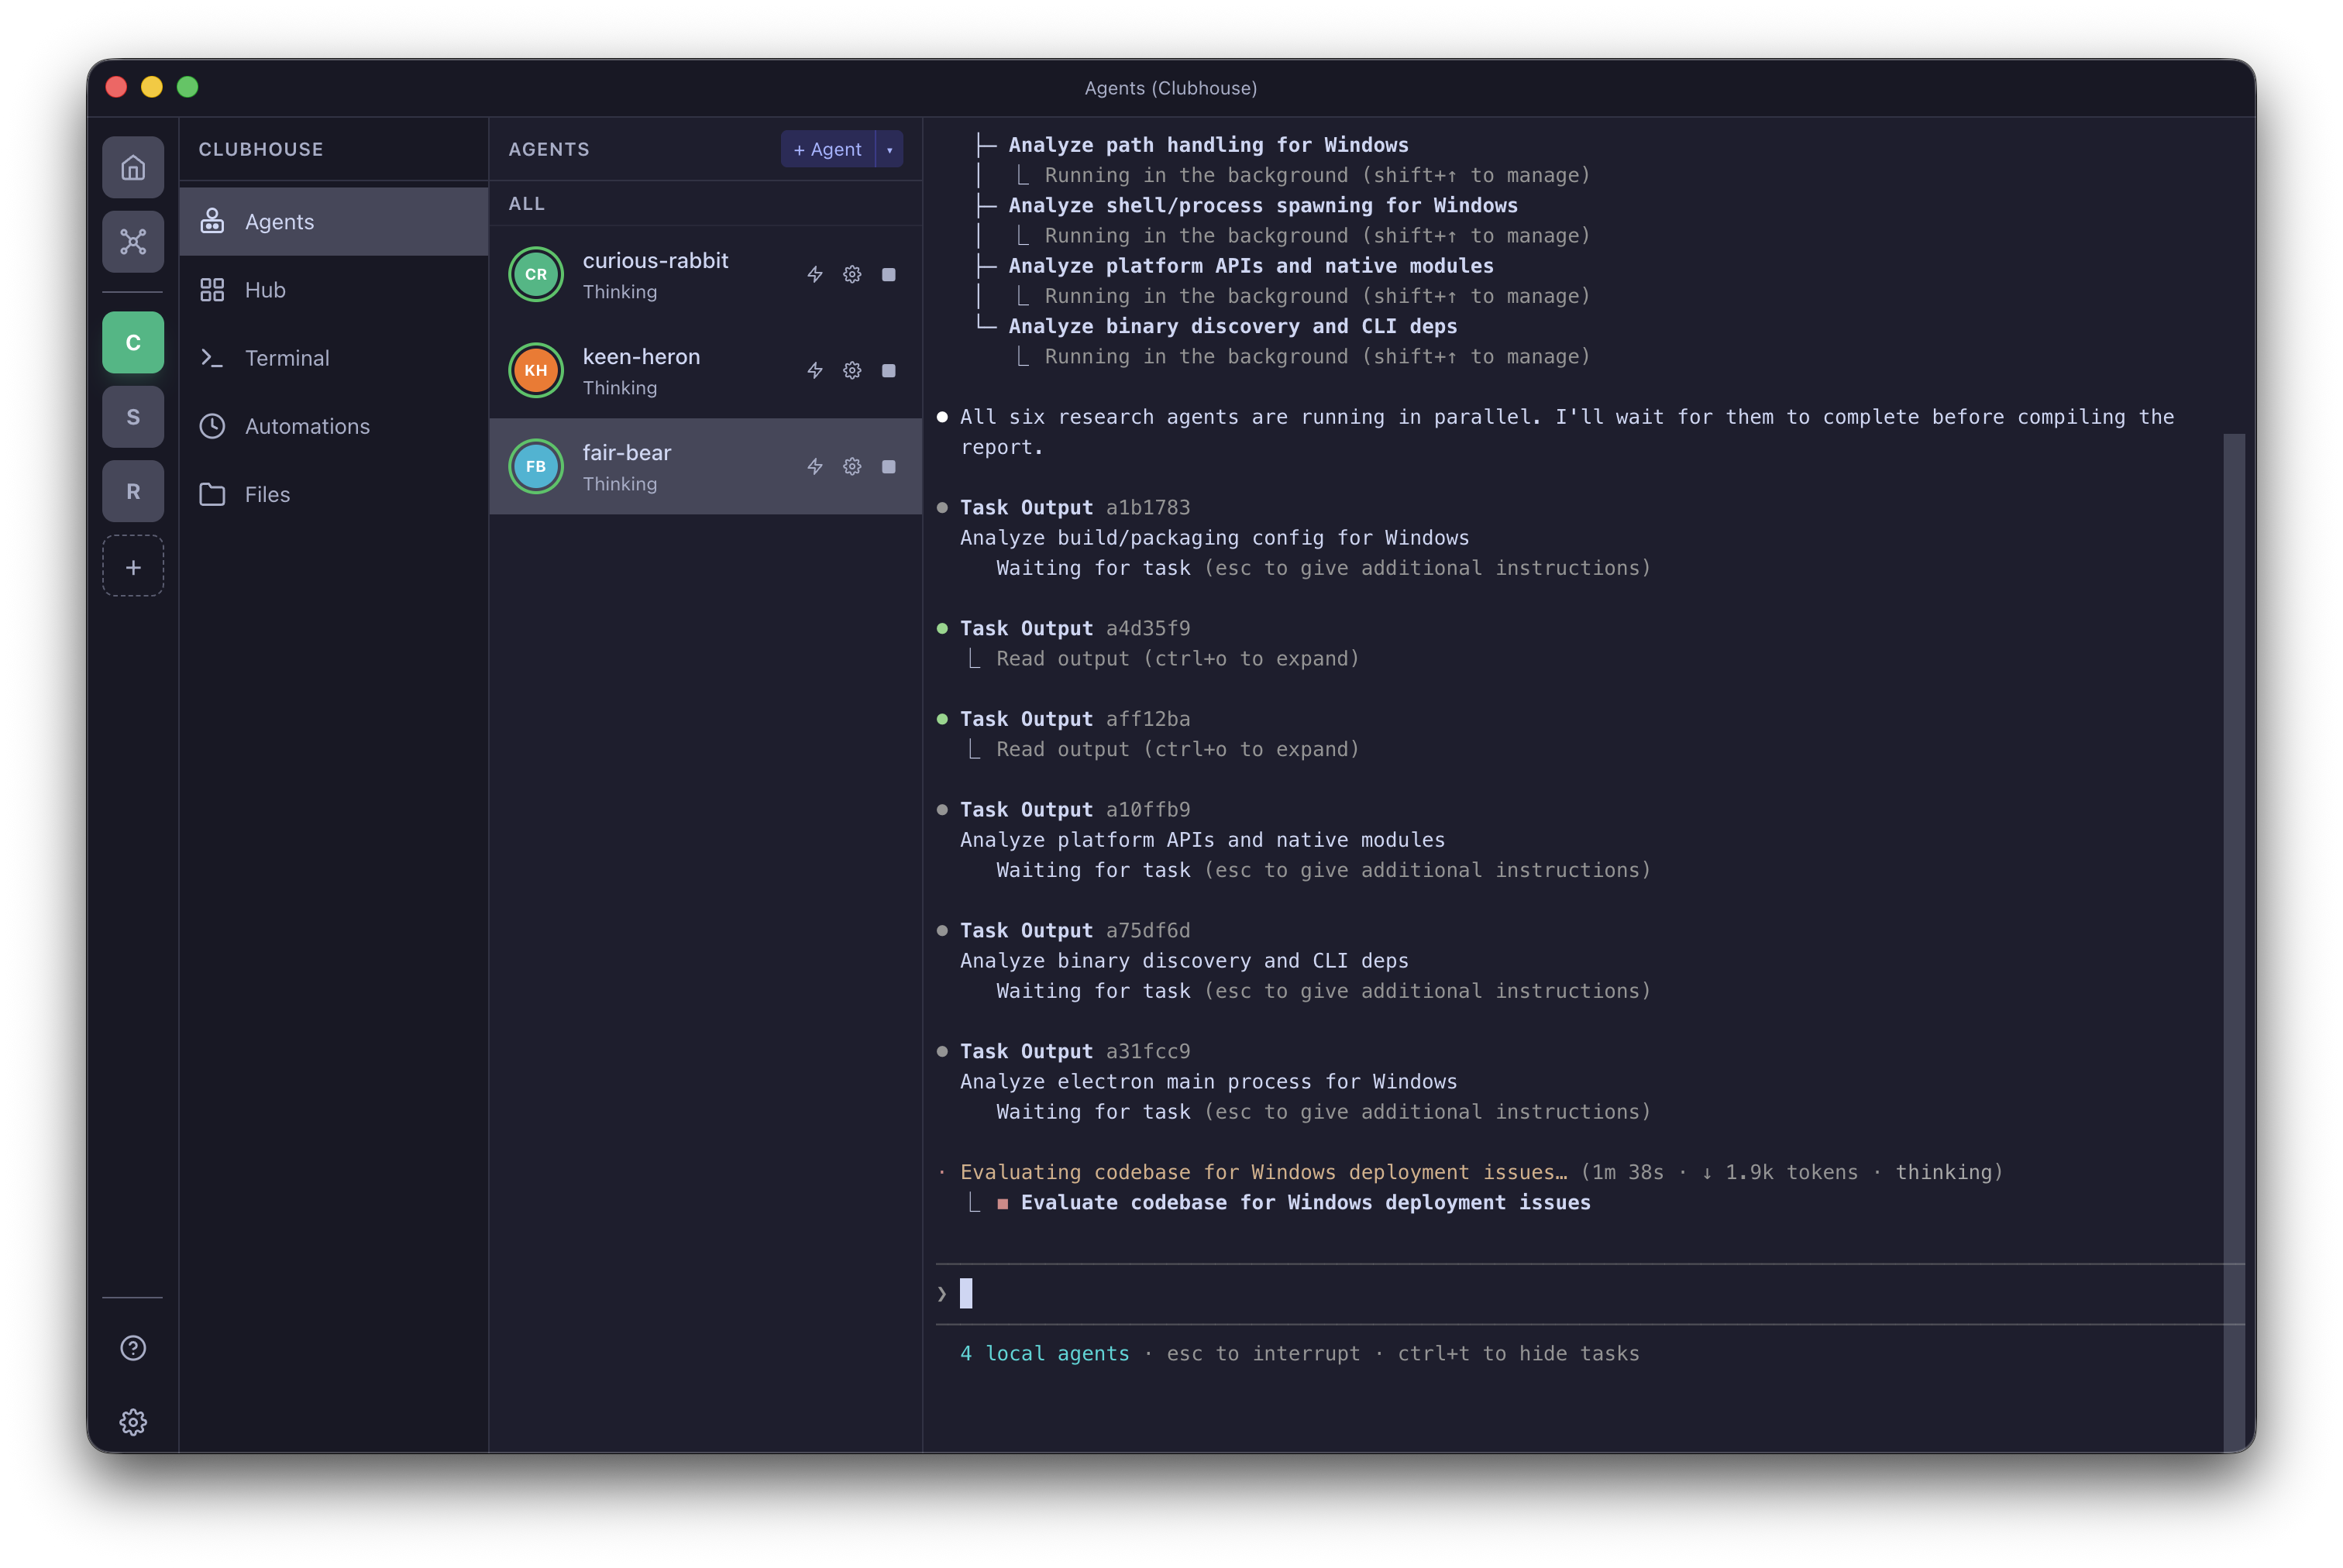This screenshot has height=1568, width=2343.
Task: Stop keen-heron agent with square button
Action: (888, 370)
